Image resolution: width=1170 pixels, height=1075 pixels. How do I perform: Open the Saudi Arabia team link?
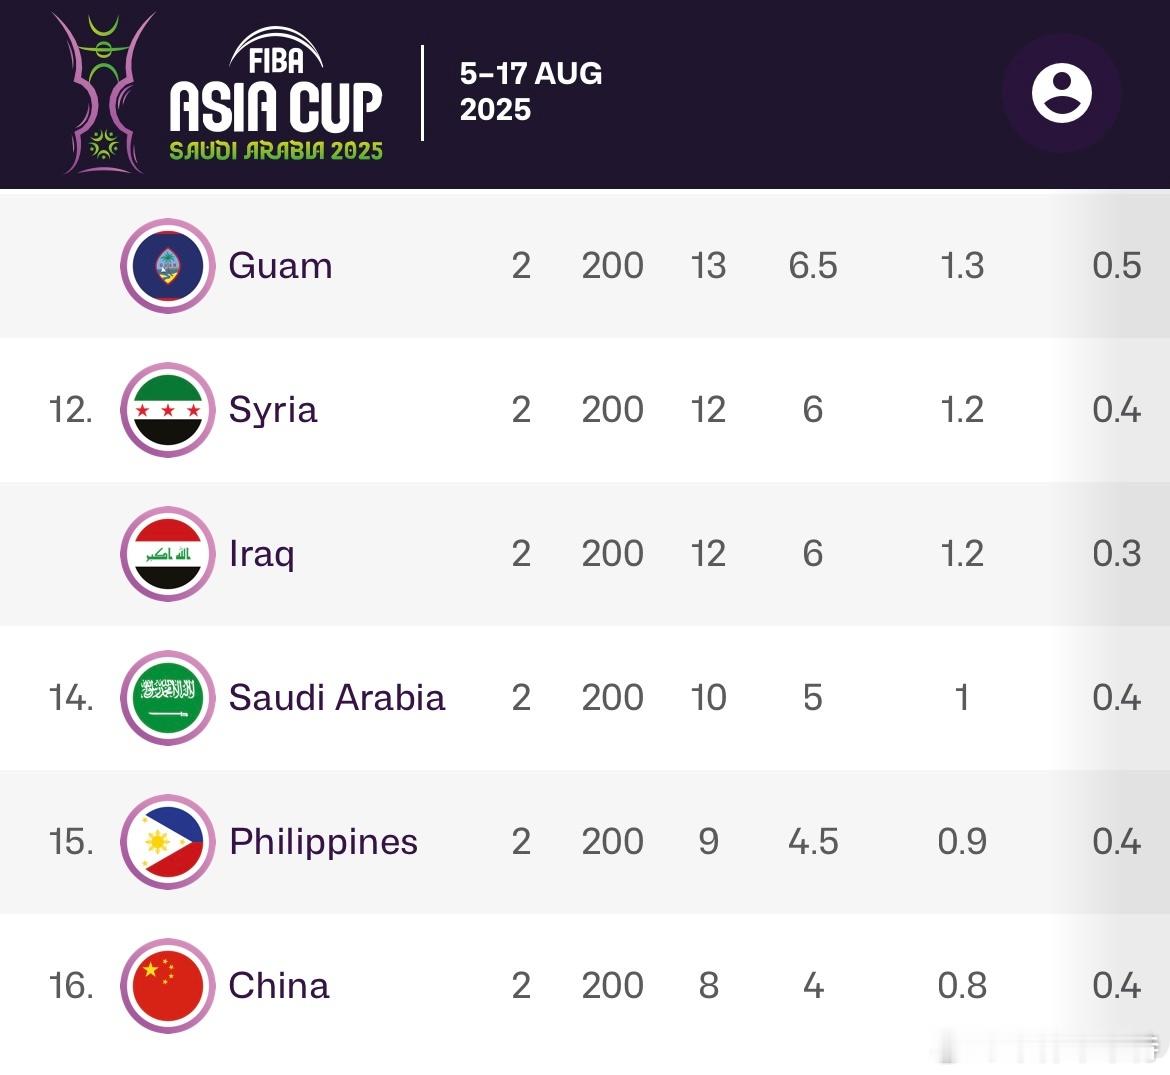tap(337, 698)
